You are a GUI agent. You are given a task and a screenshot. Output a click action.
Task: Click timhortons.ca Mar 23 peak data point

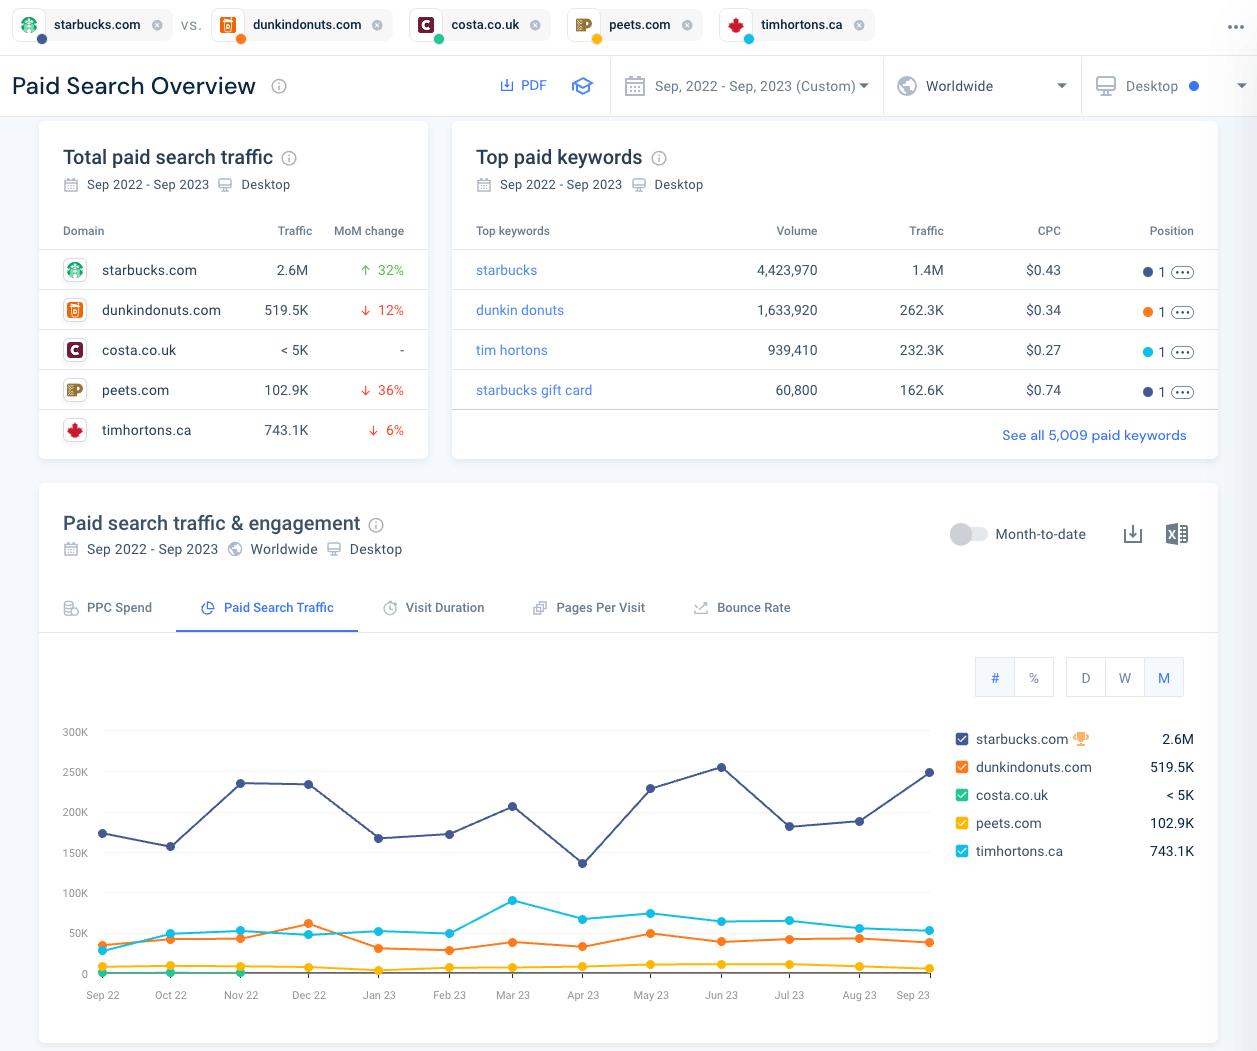pos(513,900)
